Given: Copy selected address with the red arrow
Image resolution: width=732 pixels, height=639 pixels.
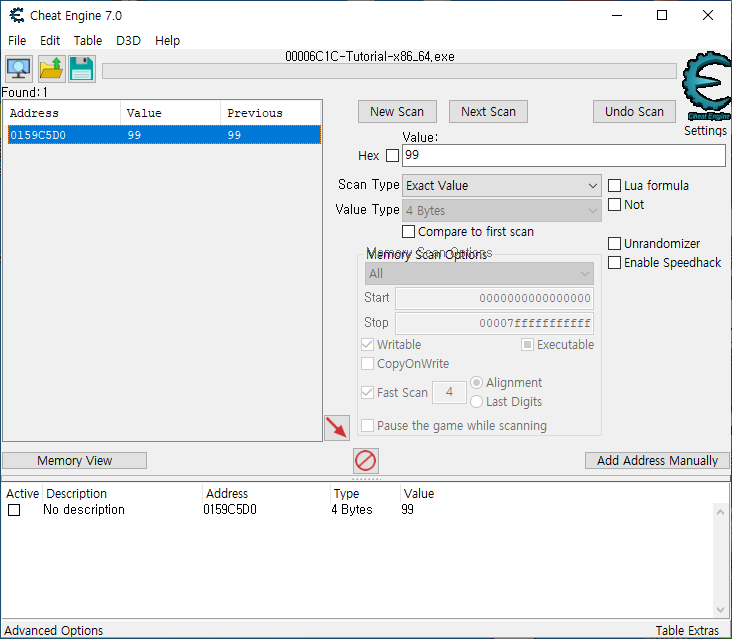Looking at the screenshot, I should point(337,428).
